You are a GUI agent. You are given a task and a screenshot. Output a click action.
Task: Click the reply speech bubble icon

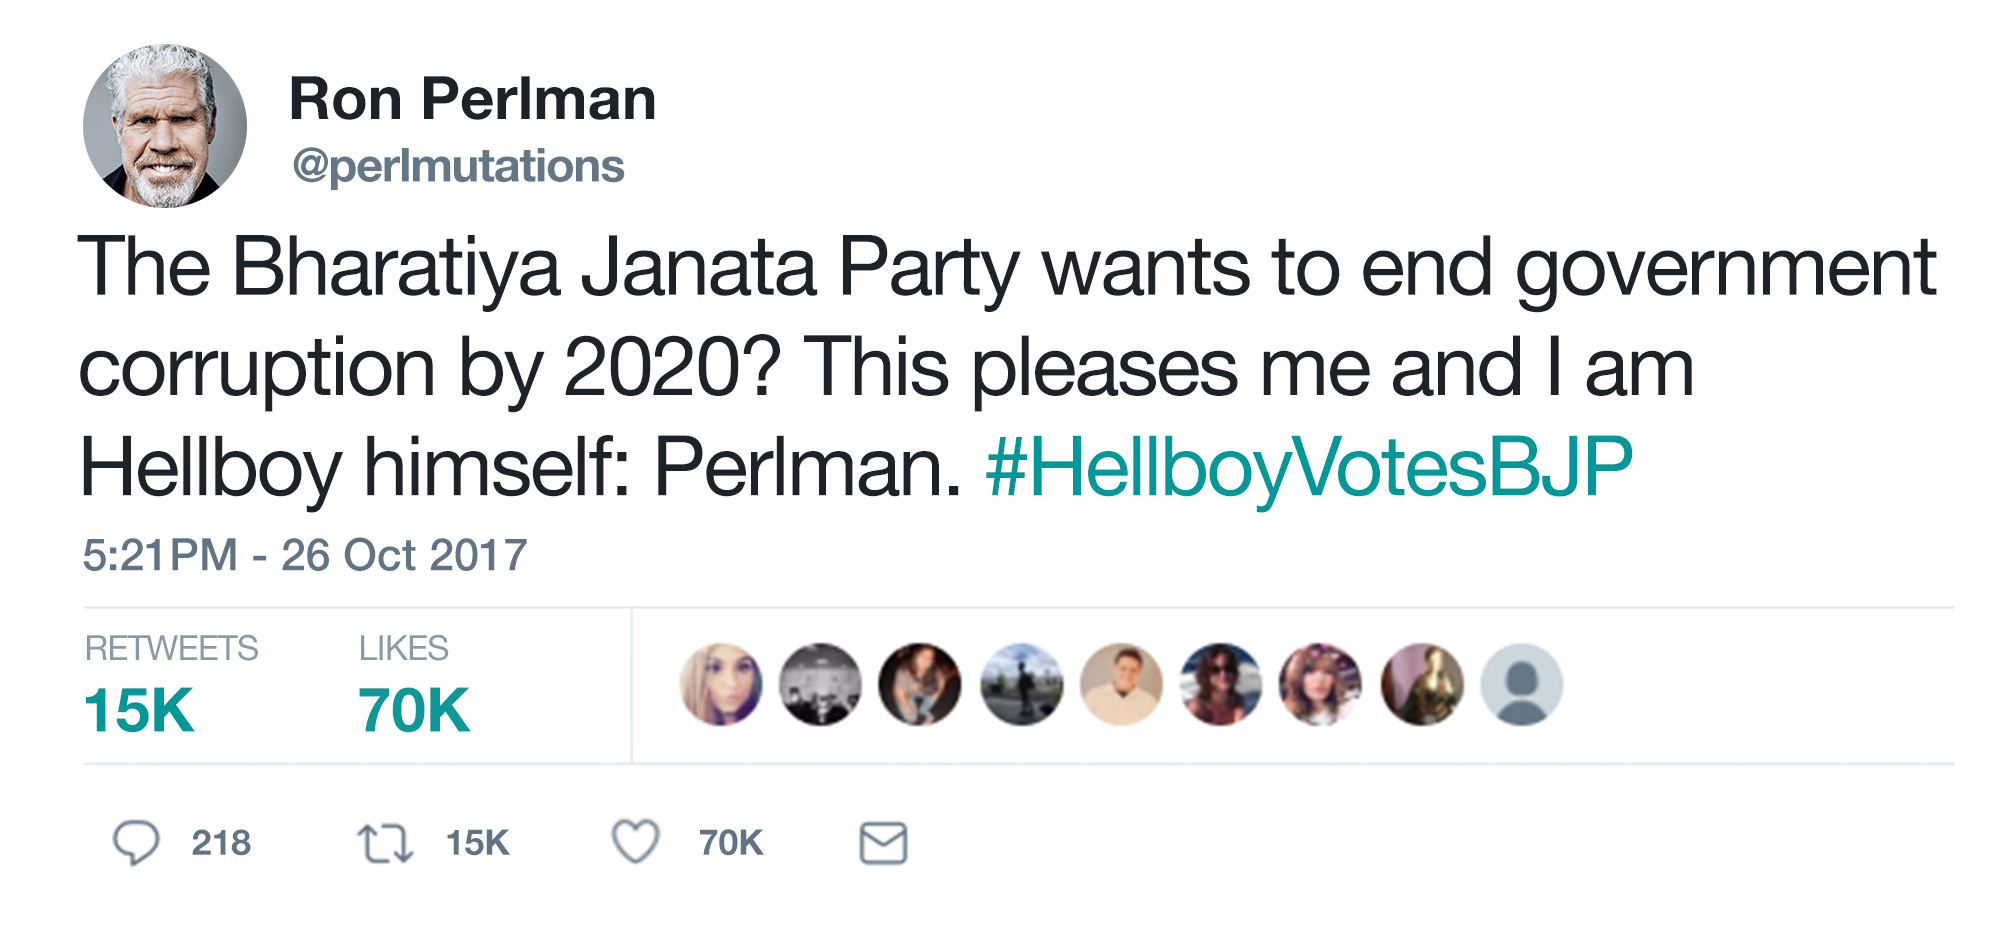tap(136, 843)
